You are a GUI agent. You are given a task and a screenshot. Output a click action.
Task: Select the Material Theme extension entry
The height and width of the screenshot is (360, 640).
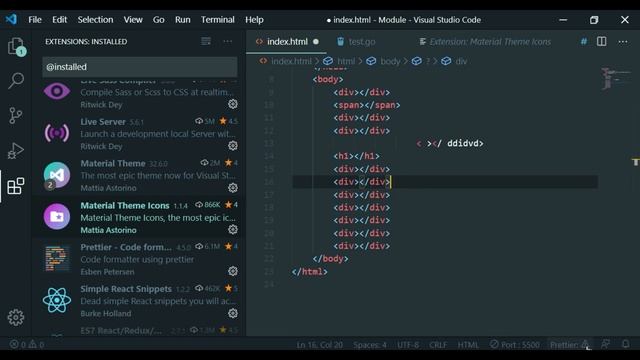pos(139,175)
